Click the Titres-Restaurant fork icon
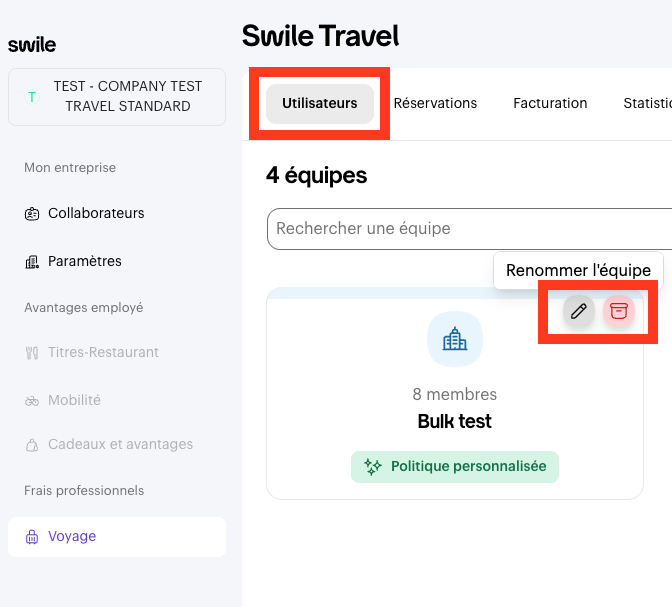 click(x=32, y=352)
